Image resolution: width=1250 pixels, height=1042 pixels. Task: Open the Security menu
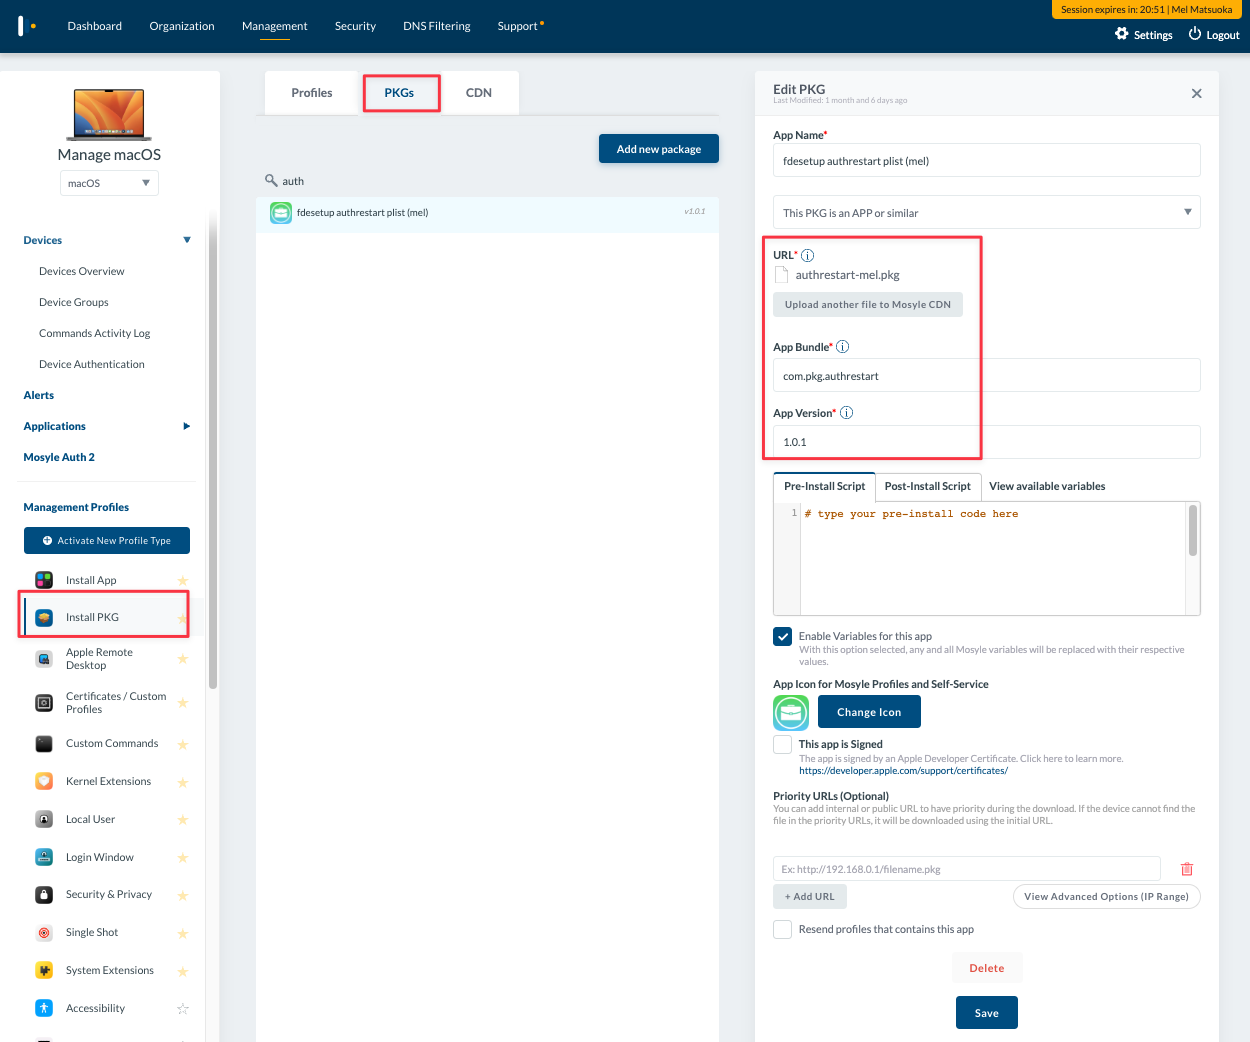[x=355, y=26]
